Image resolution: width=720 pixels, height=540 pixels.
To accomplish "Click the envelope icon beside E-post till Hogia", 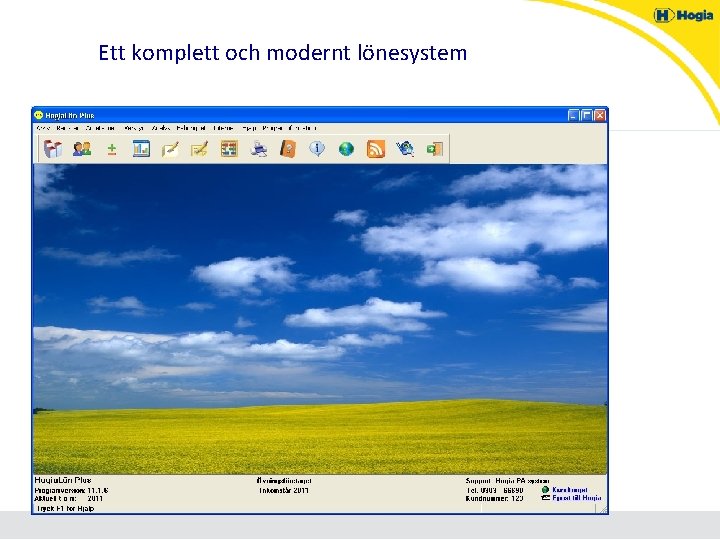I will coord(546,498).
